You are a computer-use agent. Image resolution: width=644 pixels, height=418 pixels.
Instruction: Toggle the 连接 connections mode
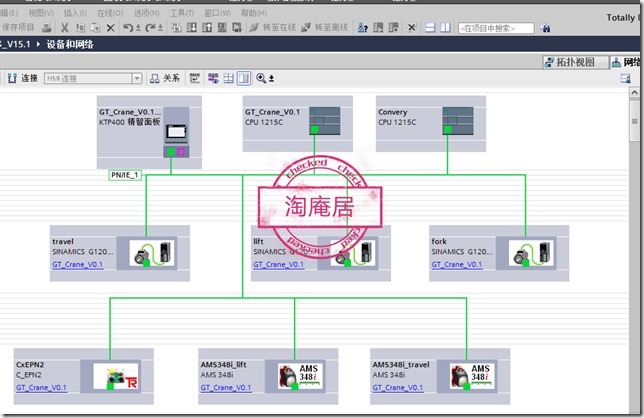pyautogui.click(x=23, y=78)
